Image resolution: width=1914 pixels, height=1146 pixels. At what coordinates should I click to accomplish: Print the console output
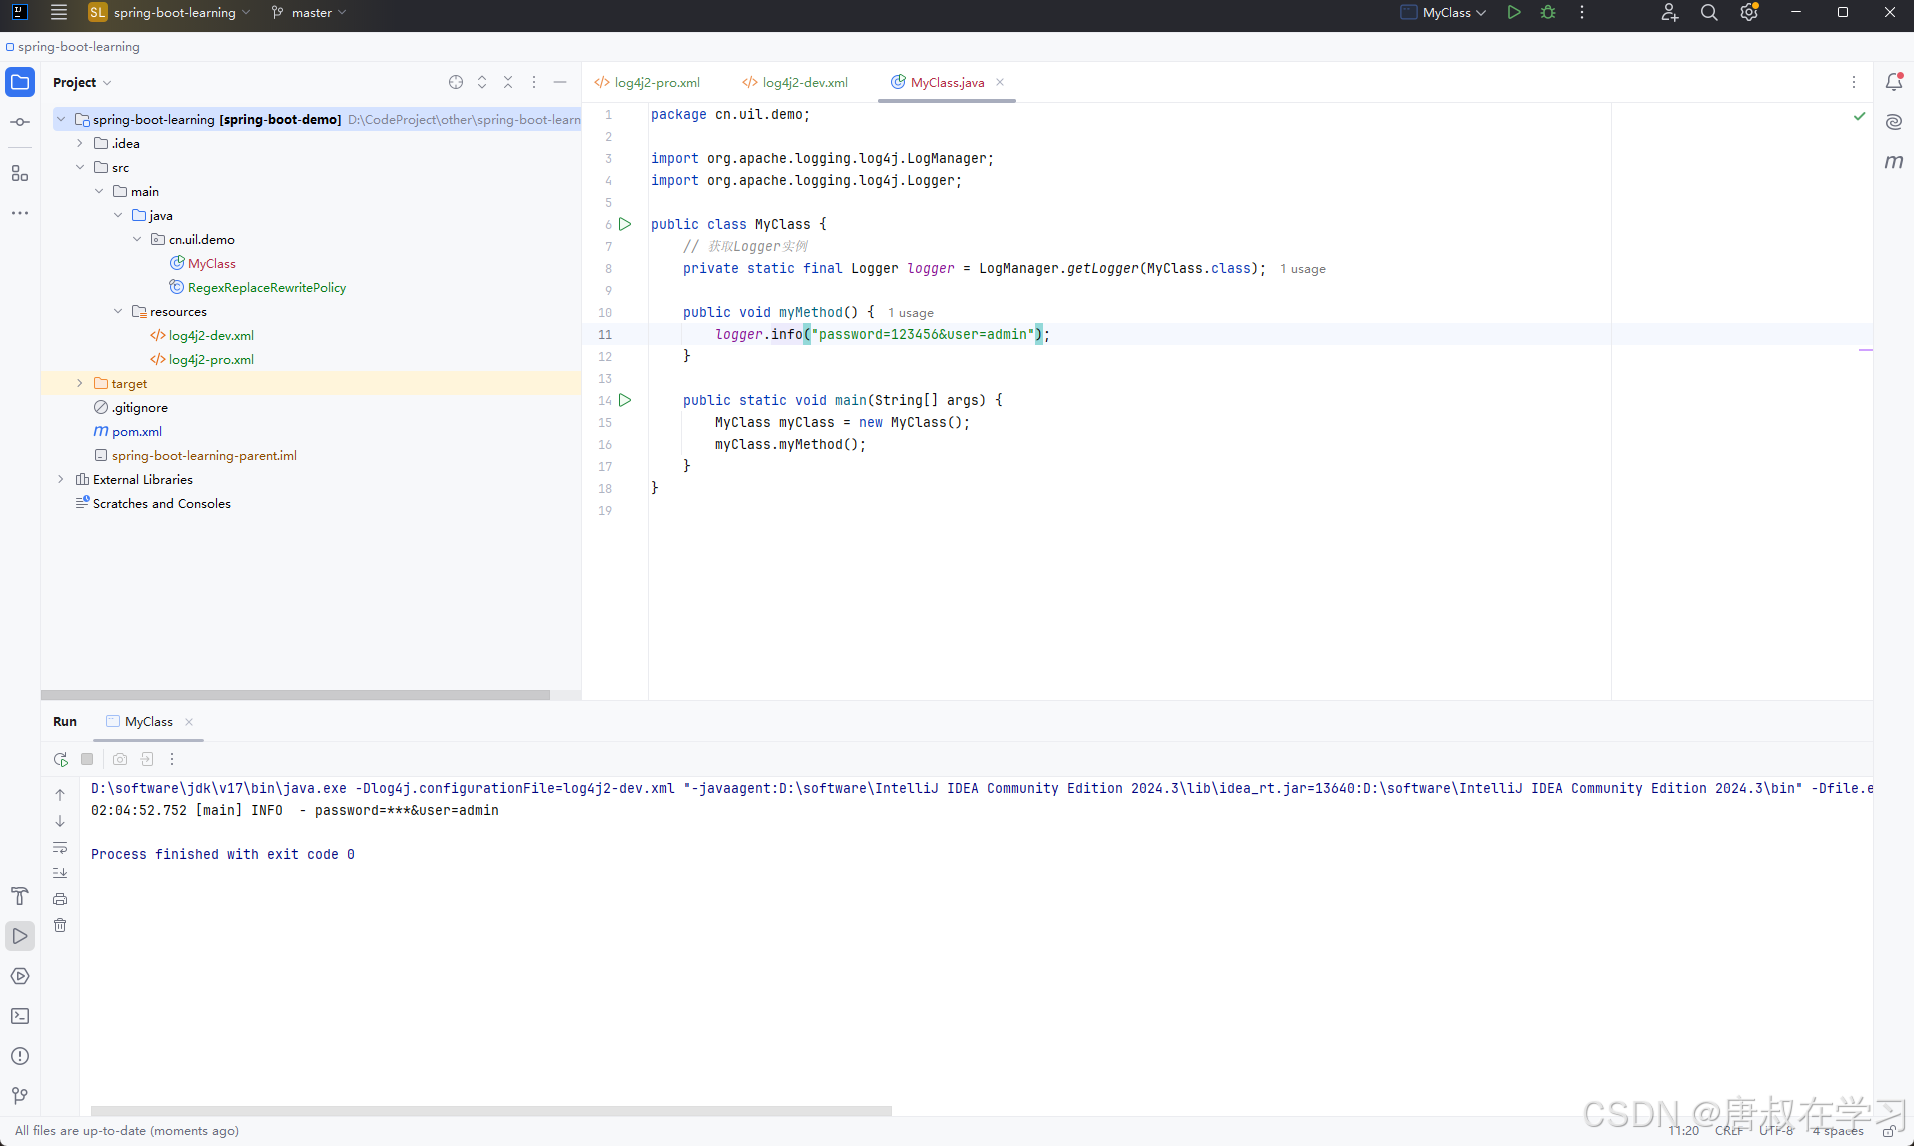tap(60, 899)
